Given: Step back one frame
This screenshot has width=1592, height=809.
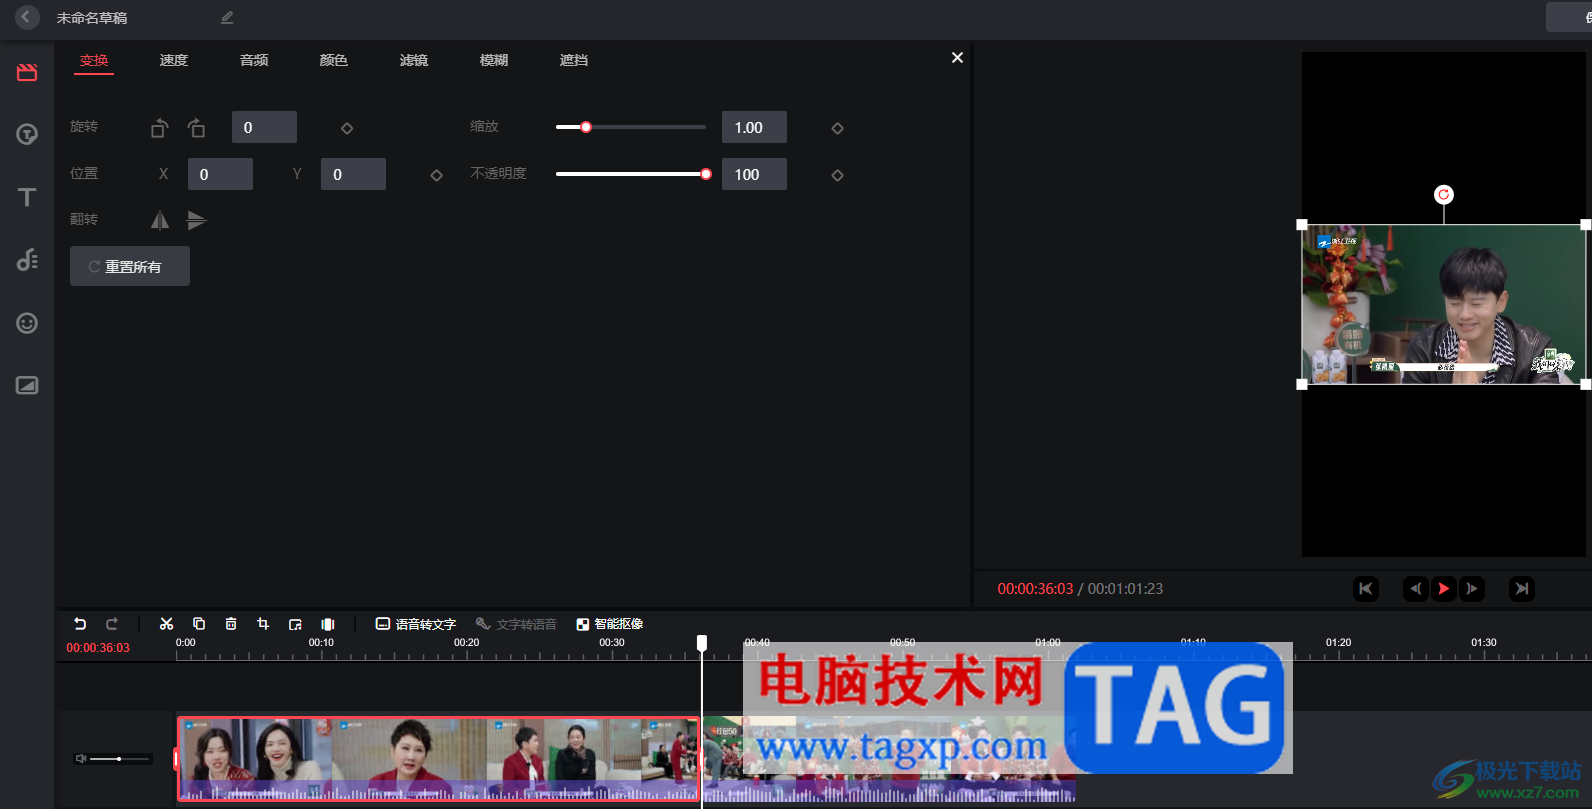Looking at the screenshot, I should (x=1416, y=589).
